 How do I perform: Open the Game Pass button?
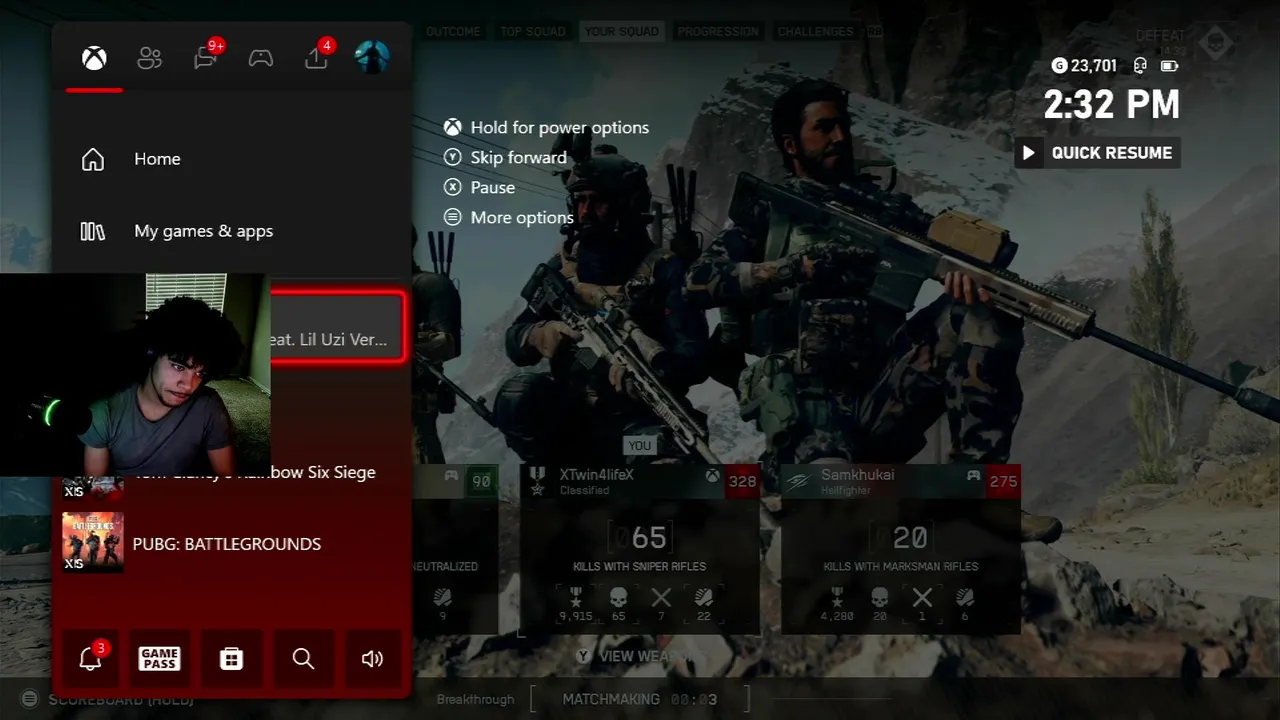[159, 658]
